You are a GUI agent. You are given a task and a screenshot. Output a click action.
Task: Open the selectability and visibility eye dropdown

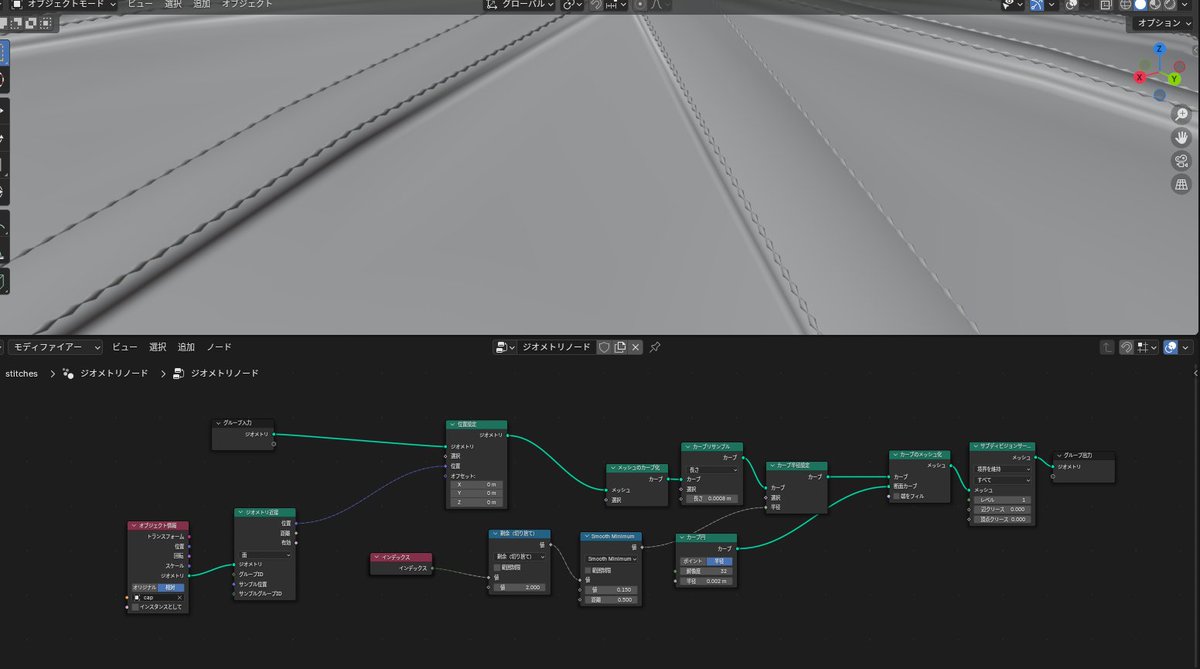click(1013, 4)
